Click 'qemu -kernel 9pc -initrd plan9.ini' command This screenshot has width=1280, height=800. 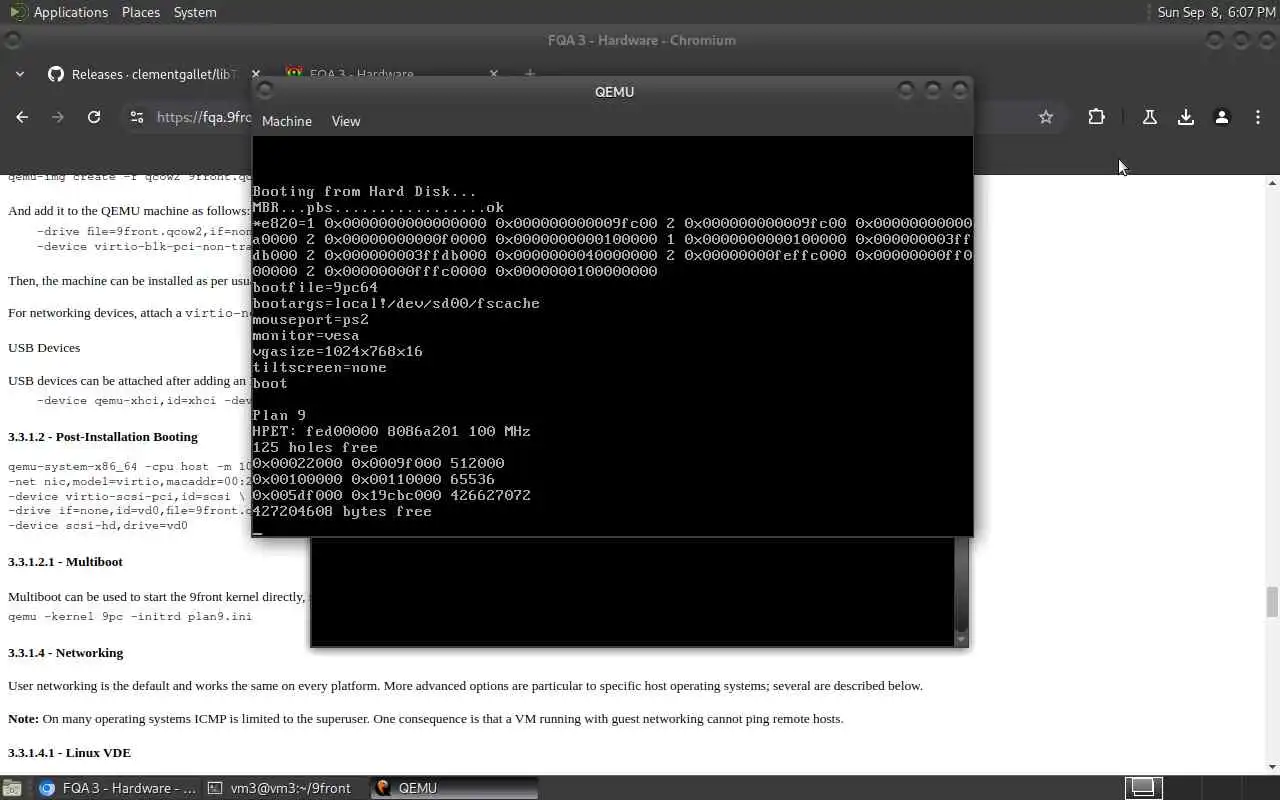(x=130, y=617)
